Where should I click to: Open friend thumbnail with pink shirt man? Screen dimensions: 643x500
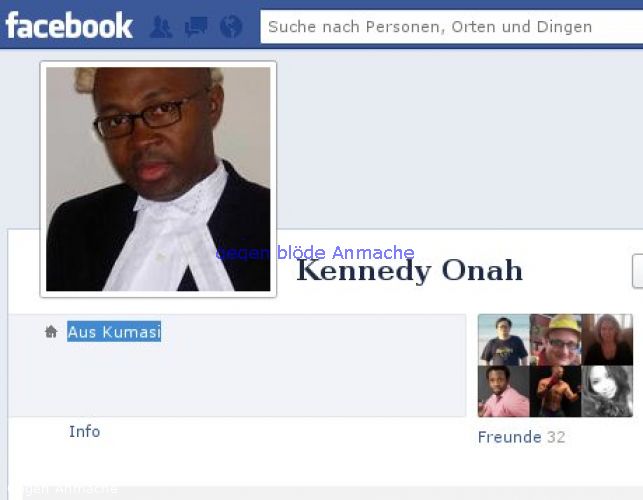504,391
